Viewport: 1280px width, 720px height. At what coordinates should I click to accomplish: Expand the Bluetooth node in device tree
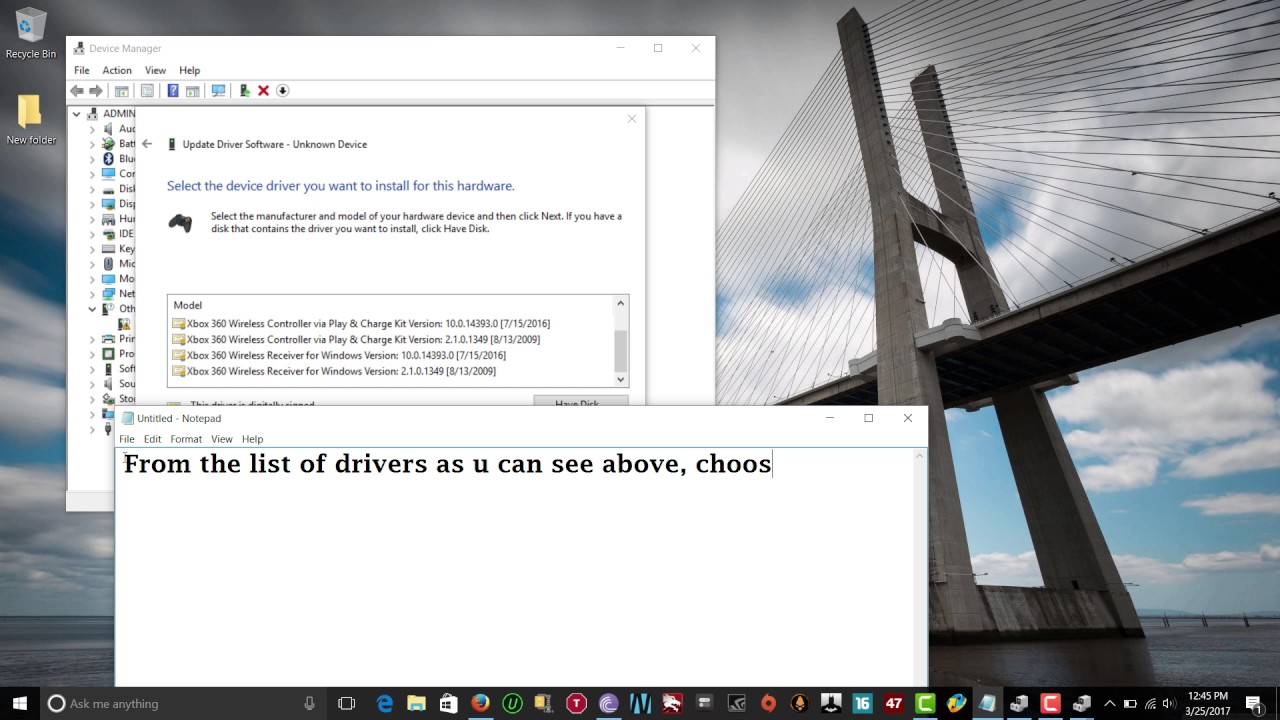click(92, 159)
